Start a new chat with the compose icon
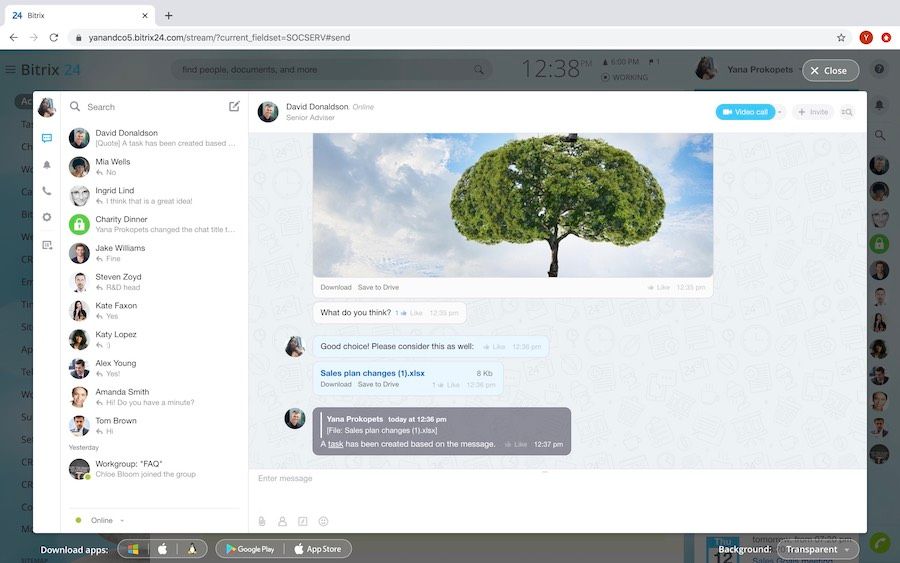Viewport: 900px width, 563px height. (x=234, y=106)
